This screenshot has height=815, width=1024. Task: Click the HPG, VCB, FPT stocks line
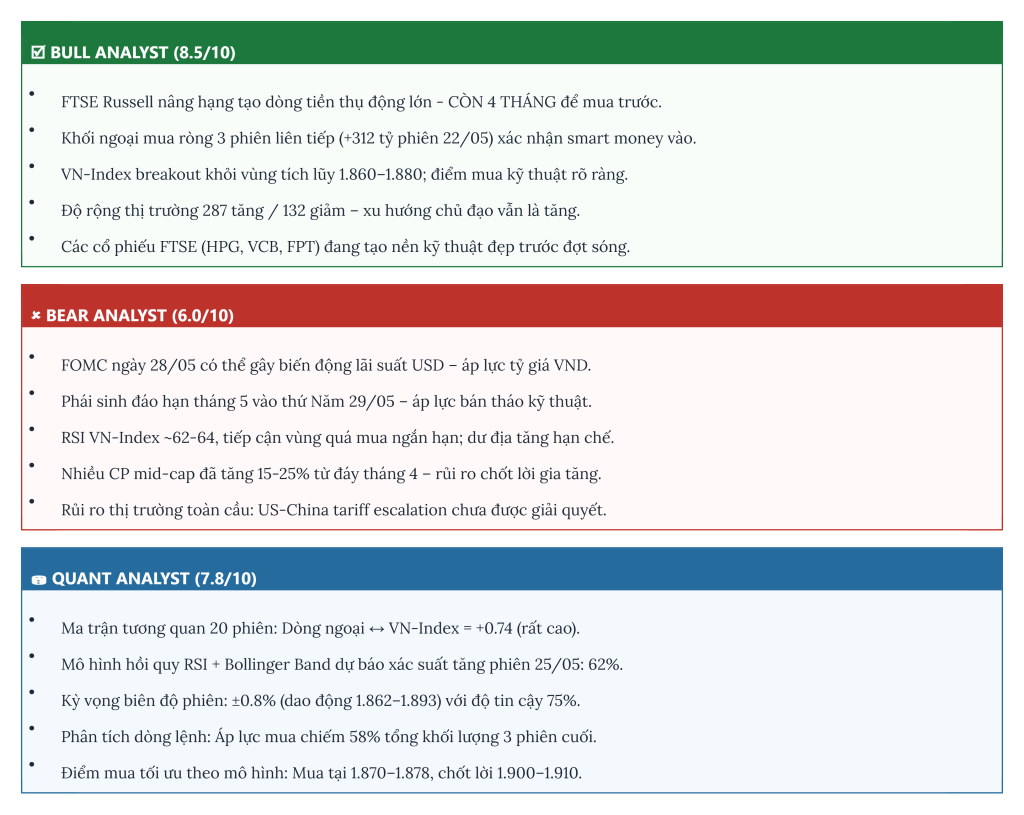(345, 247)
